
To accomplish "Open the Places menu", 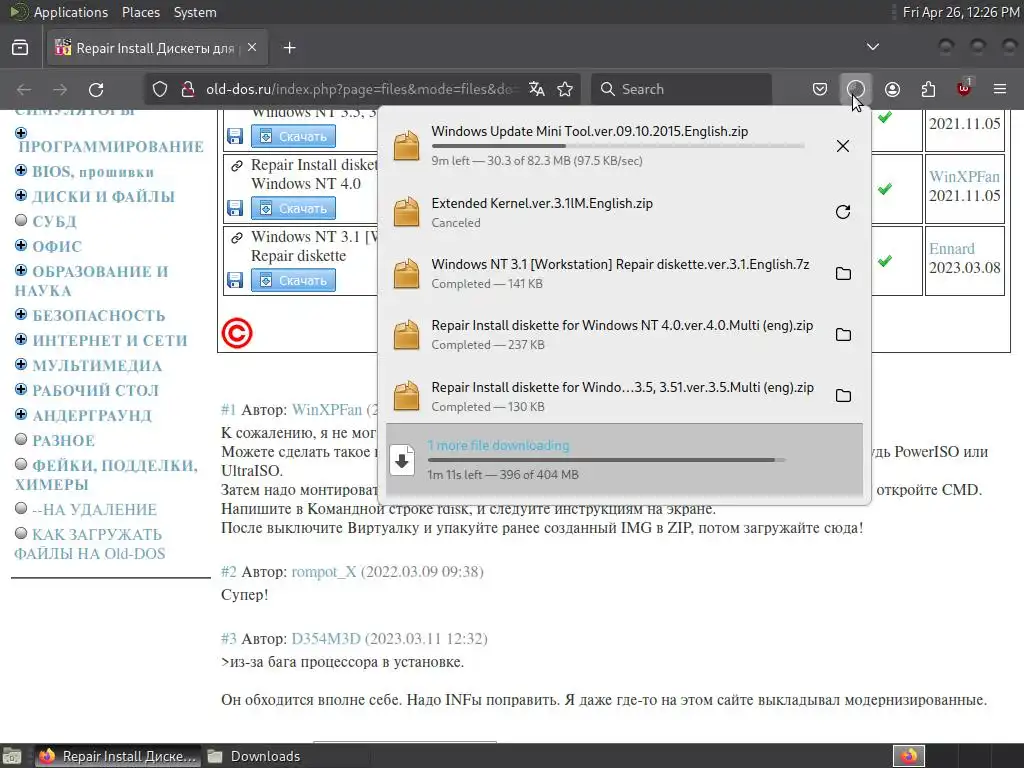I will (x=140, y=12).
